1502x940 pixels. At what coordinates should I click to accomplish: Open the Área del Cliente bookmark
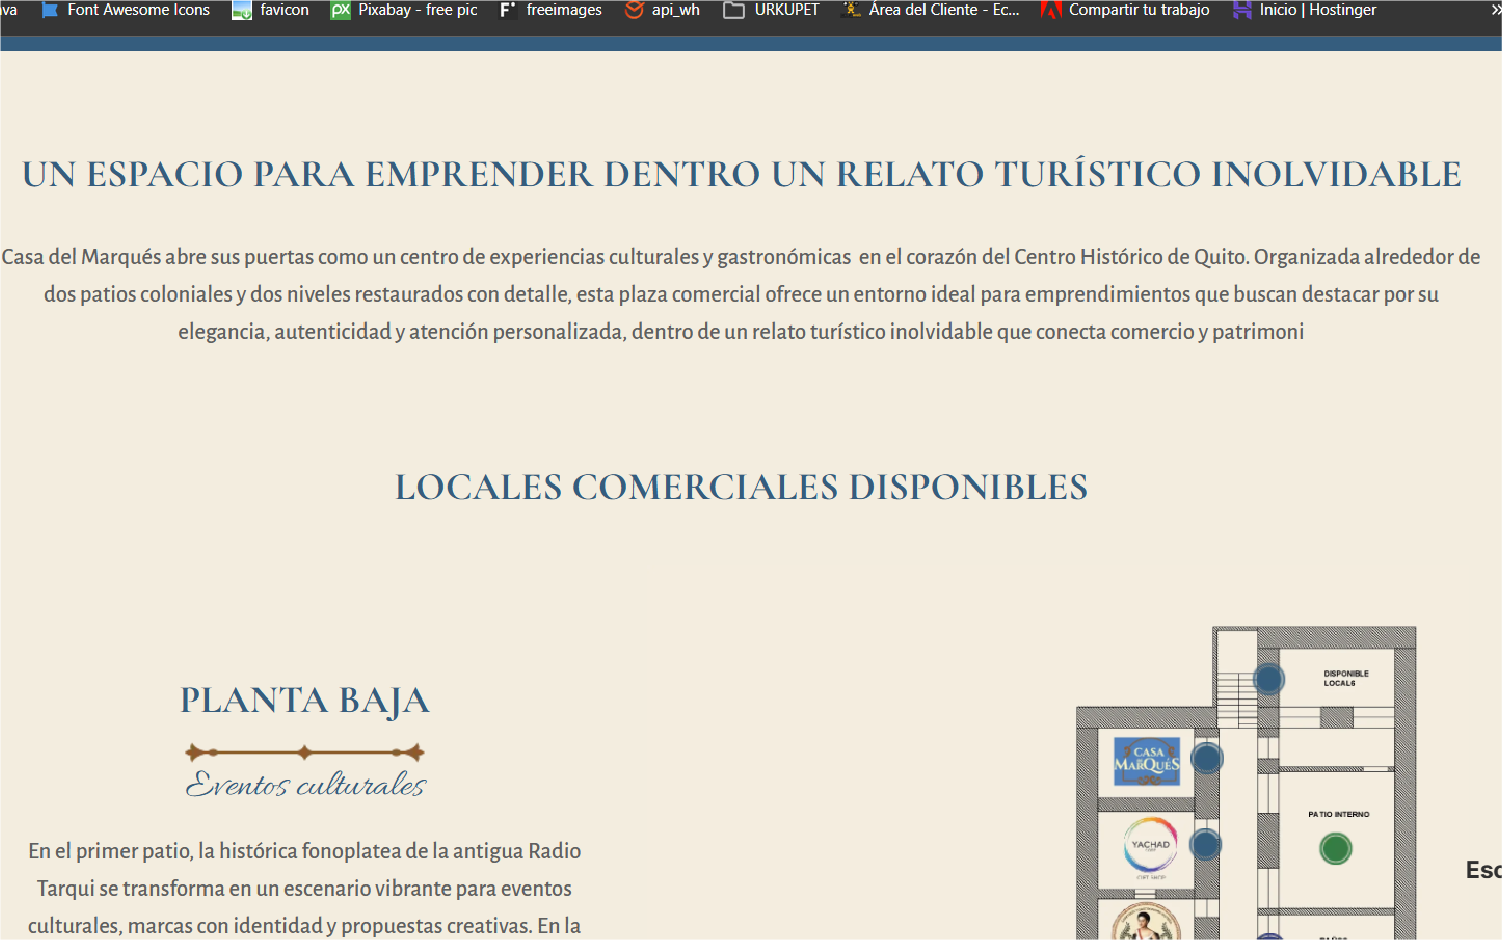point(931,10)
